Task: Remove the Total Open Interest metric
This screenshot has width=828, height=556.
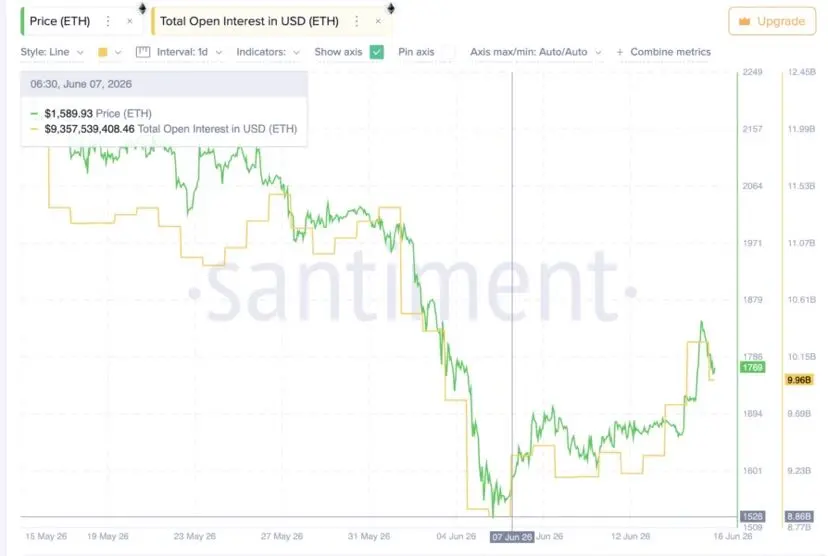Action: pyautogui.click(x=378, y=21)
